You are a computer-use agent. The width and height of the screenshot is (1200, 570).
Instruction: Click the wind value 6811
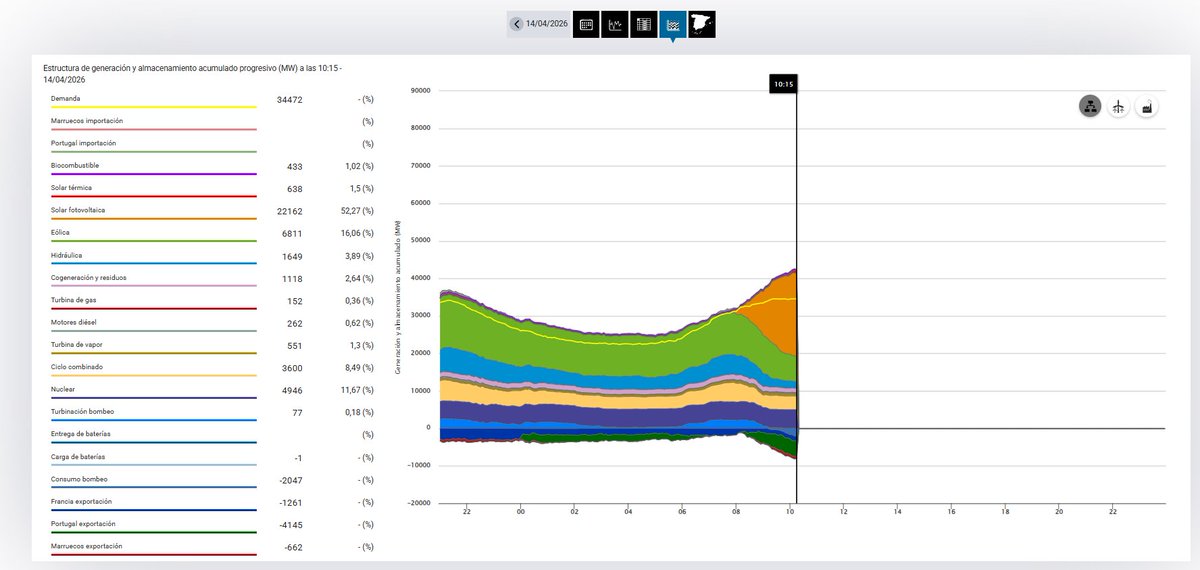pyautogui.click(x=292, y=234)
